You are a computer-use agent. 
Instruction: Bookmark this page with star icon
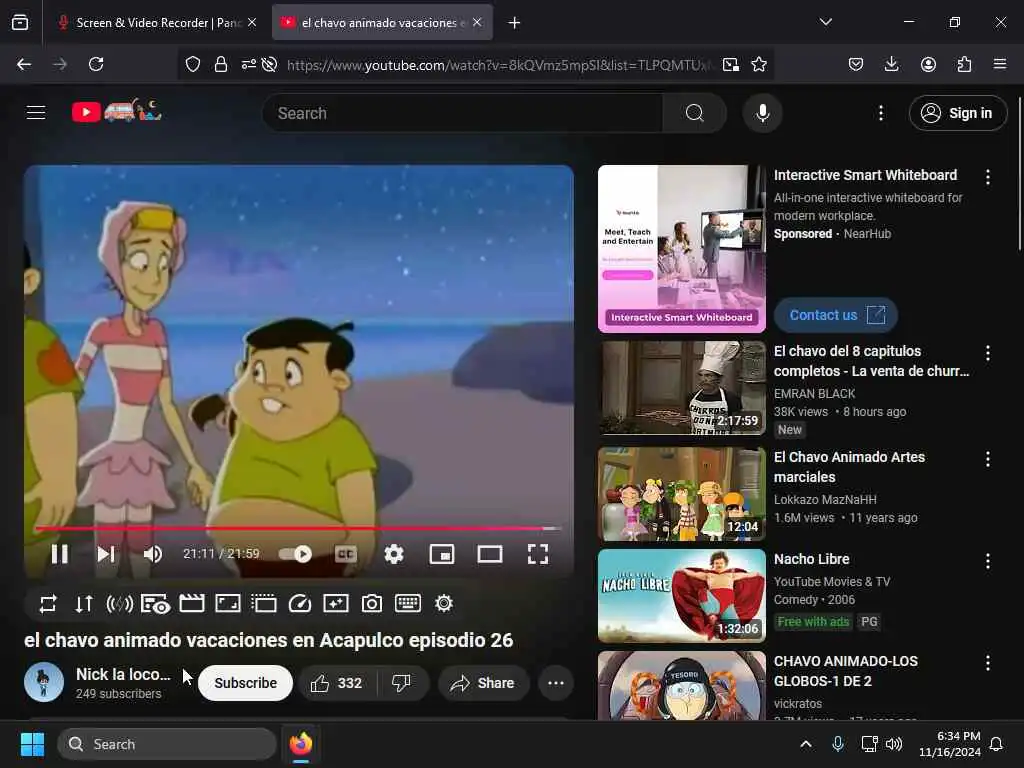pos(759,64)
